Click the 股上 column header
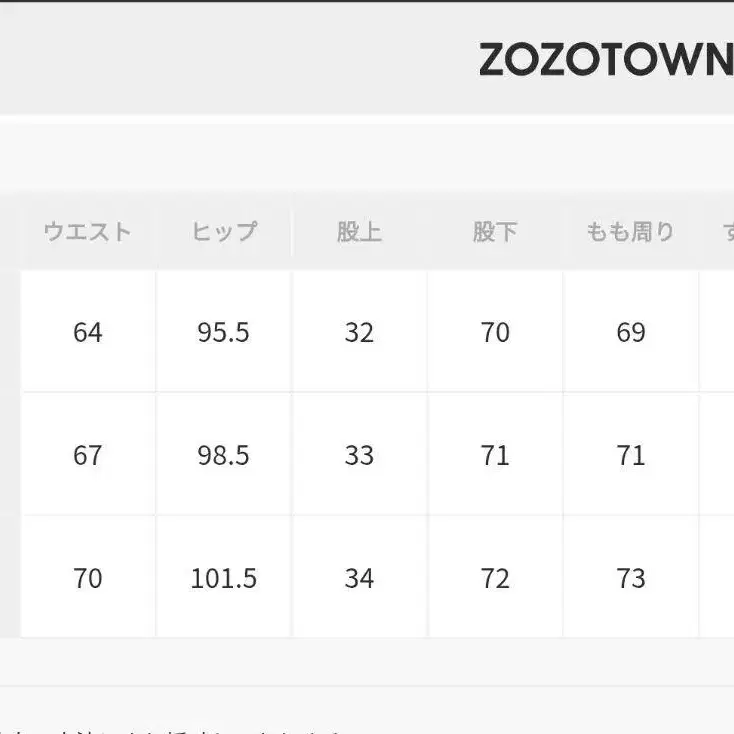Image resolution: width=734 pixels, height=734 pixels. click(359, 232)
